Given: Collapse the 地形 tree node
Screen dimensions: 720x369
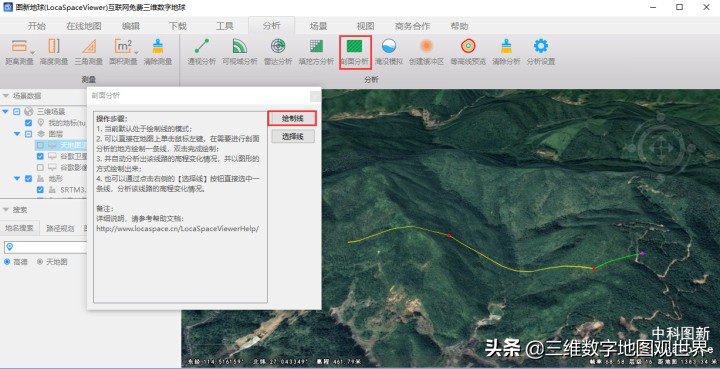Looking at the screenshot, I should click(17, 178).
